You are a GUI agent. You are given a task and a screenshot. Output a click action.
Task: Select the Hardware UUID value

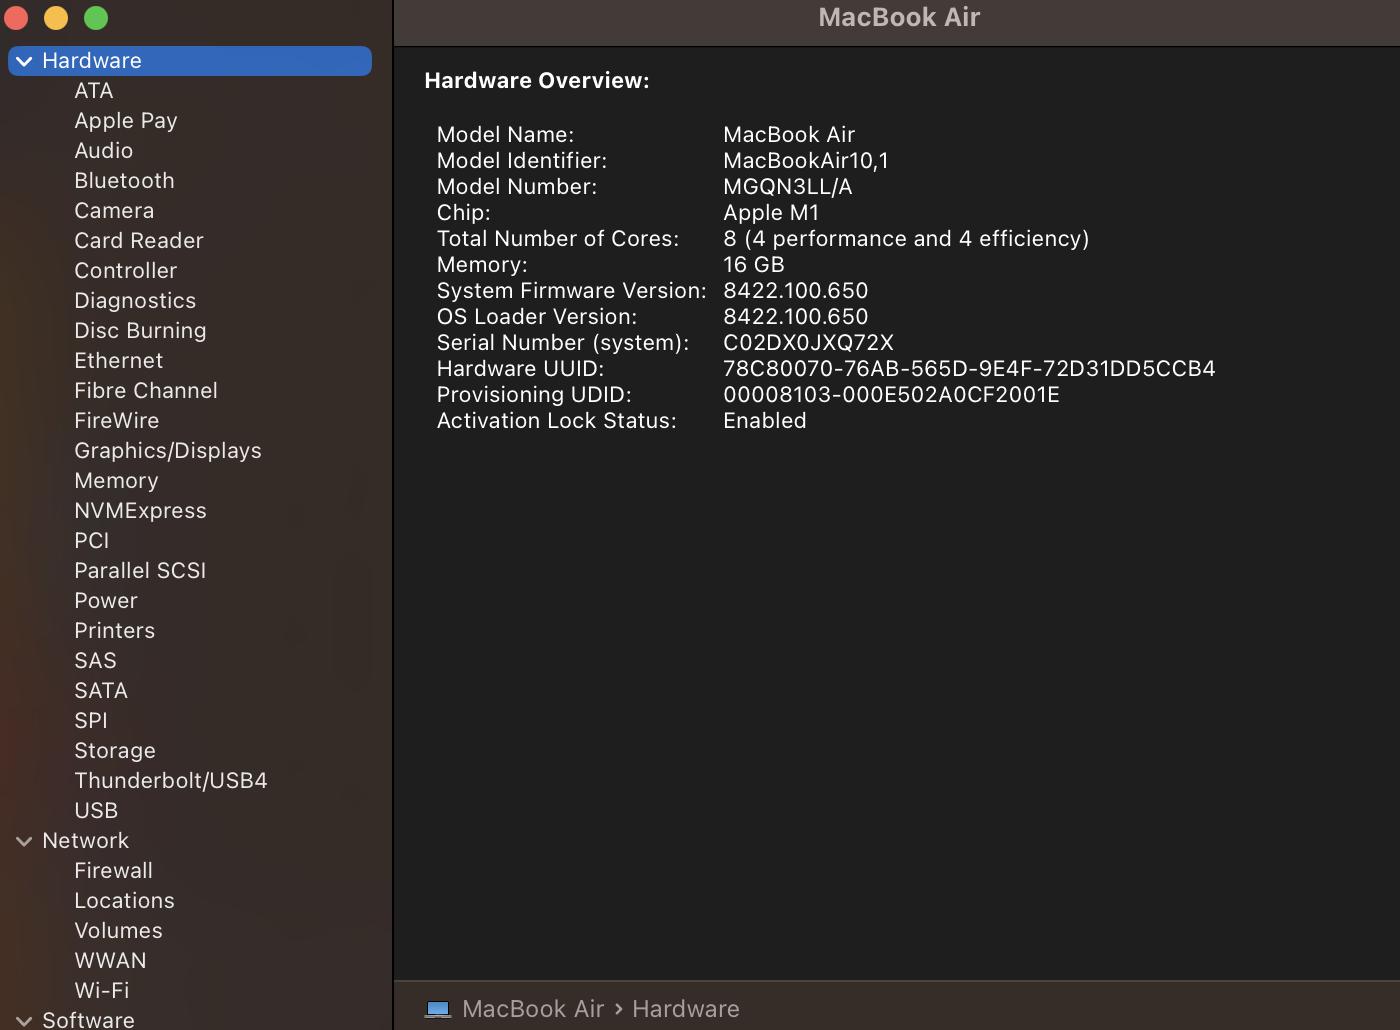(969, 369)
